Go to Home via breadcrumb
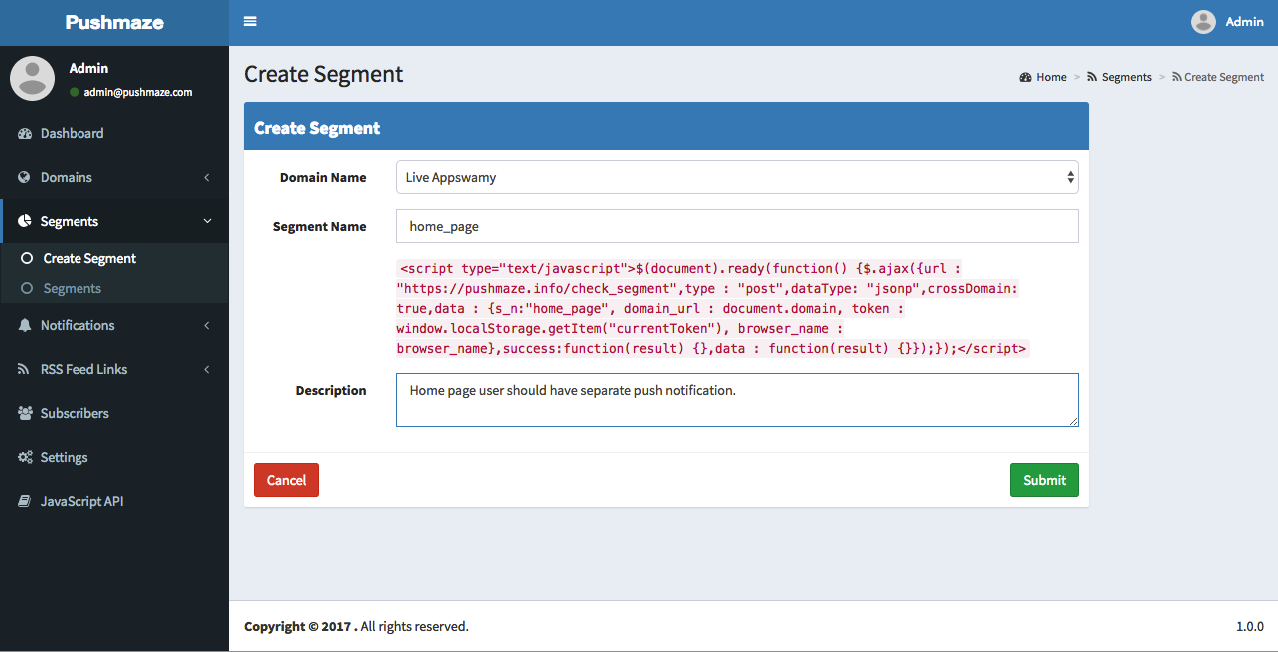 [1043, 77]
